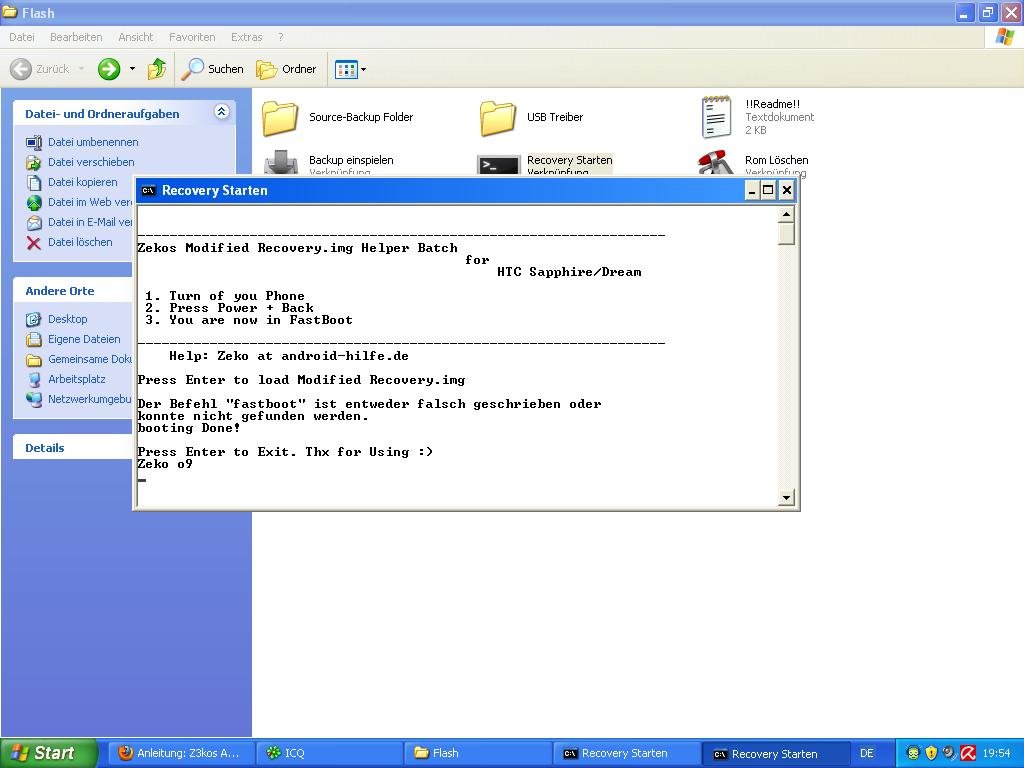The image size is (1024, 768).
Task: Collapse the Datei- und Ordneraufgaben panel
Action: pos(221,112)
